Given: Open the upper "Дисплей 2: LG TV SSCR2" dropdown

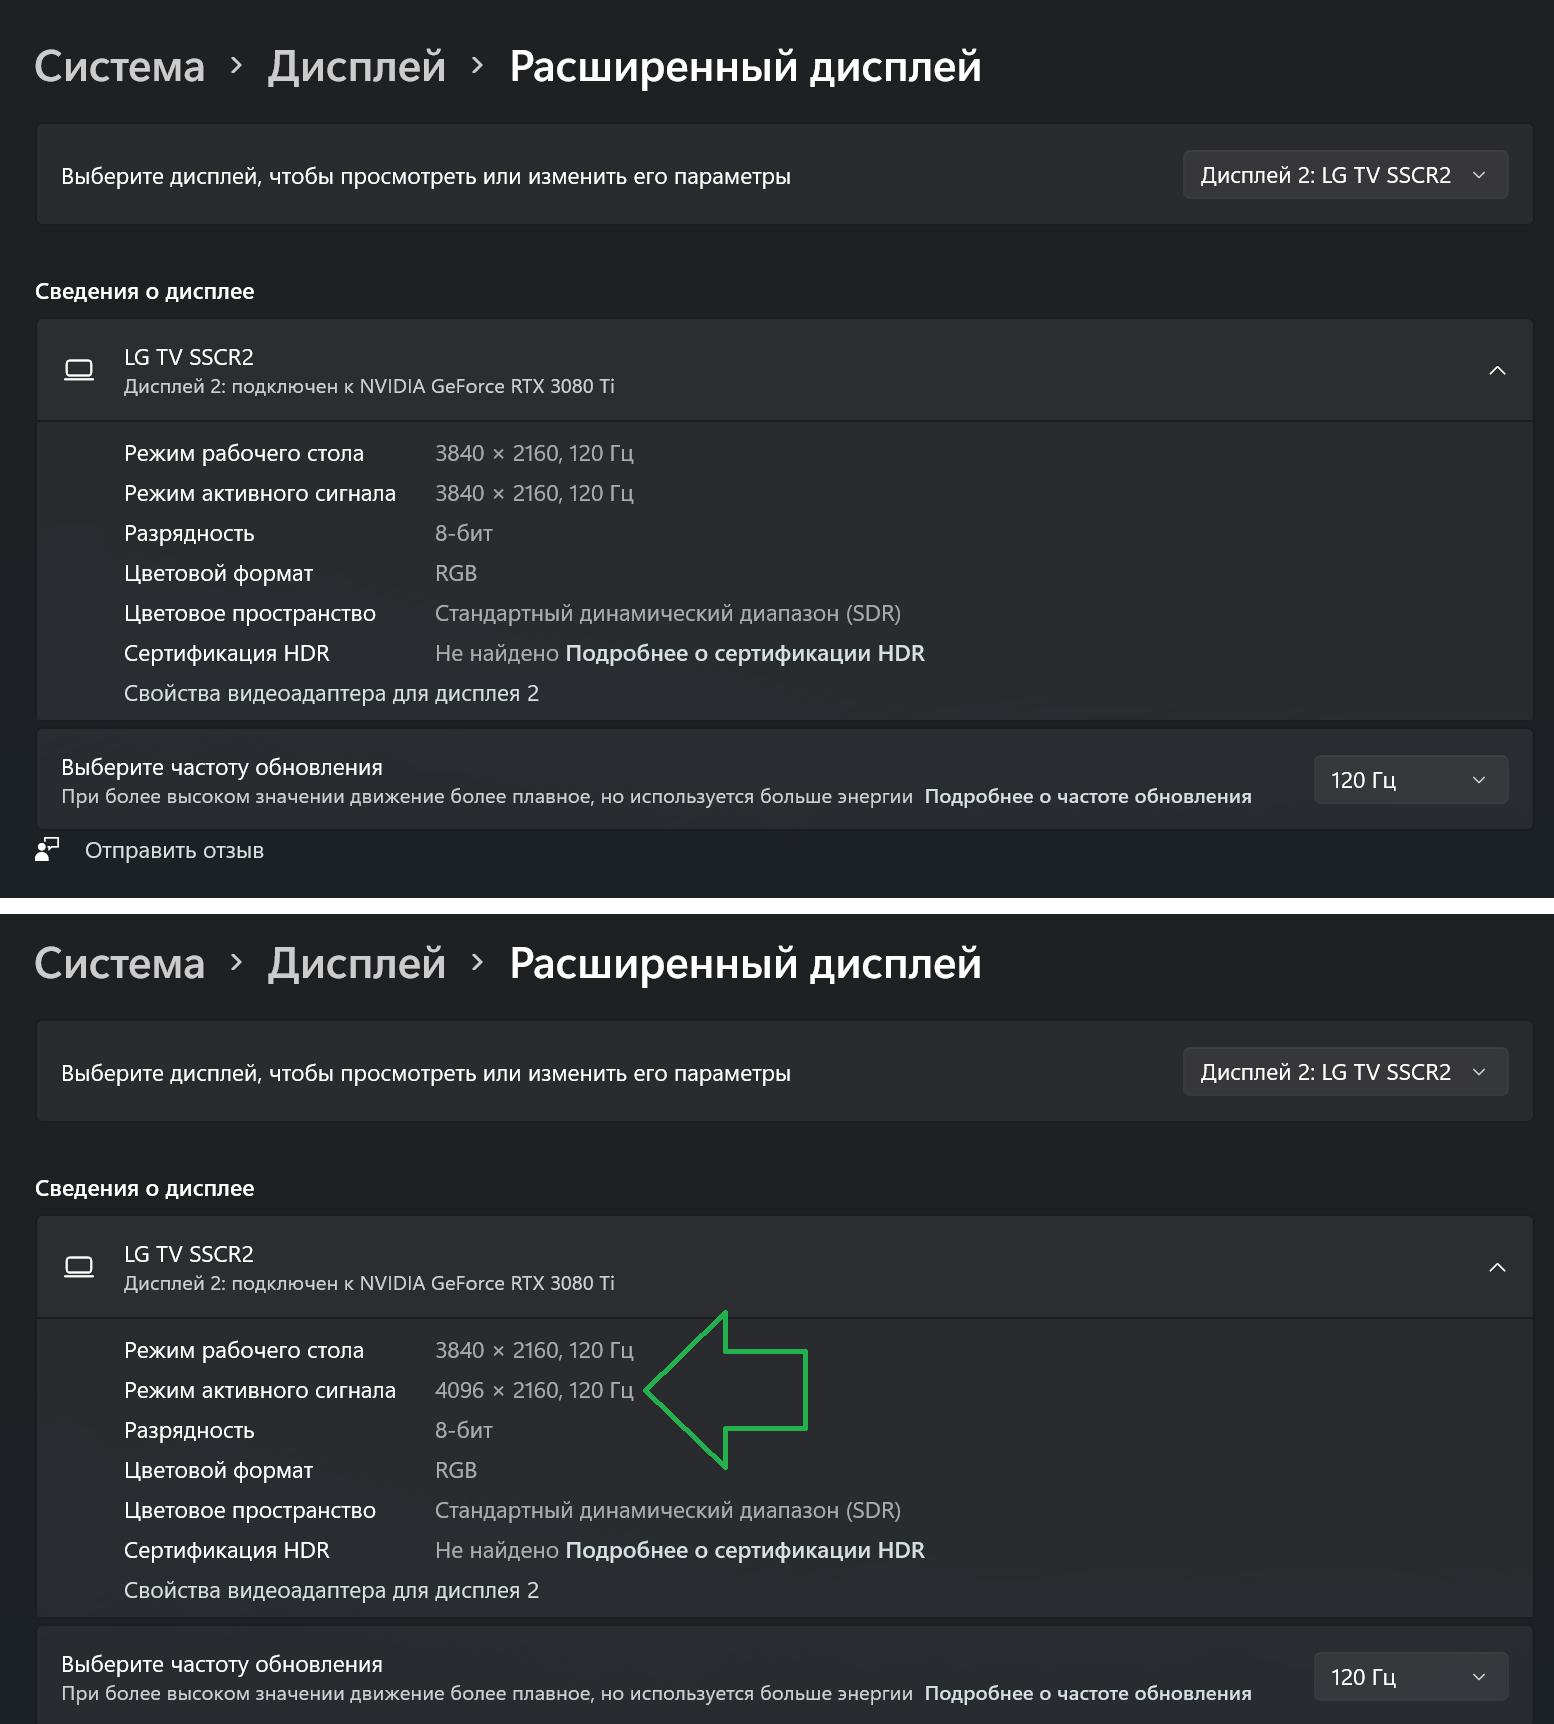Looking at the screenshot, I should (1344, 175).
